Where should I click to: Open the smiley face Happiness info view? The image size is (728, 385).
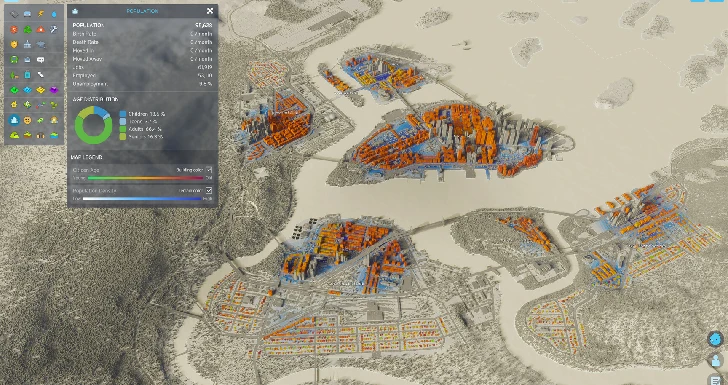(x=27, y=120)
